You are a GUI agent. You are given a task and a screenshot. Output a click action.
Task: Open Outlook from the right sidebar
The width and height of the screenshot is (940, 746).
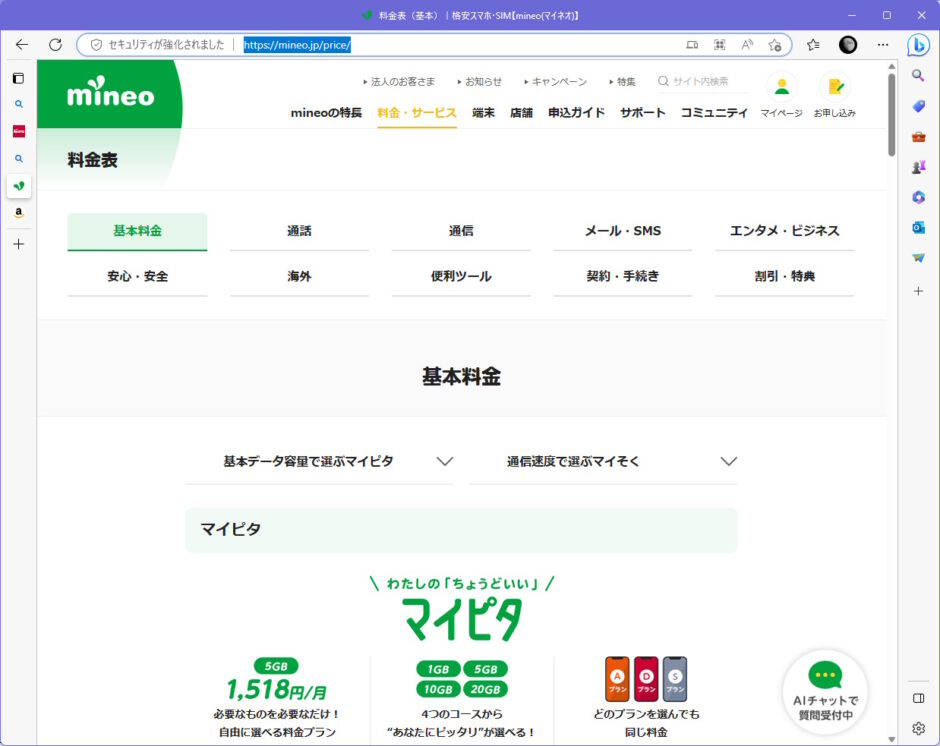918,227
